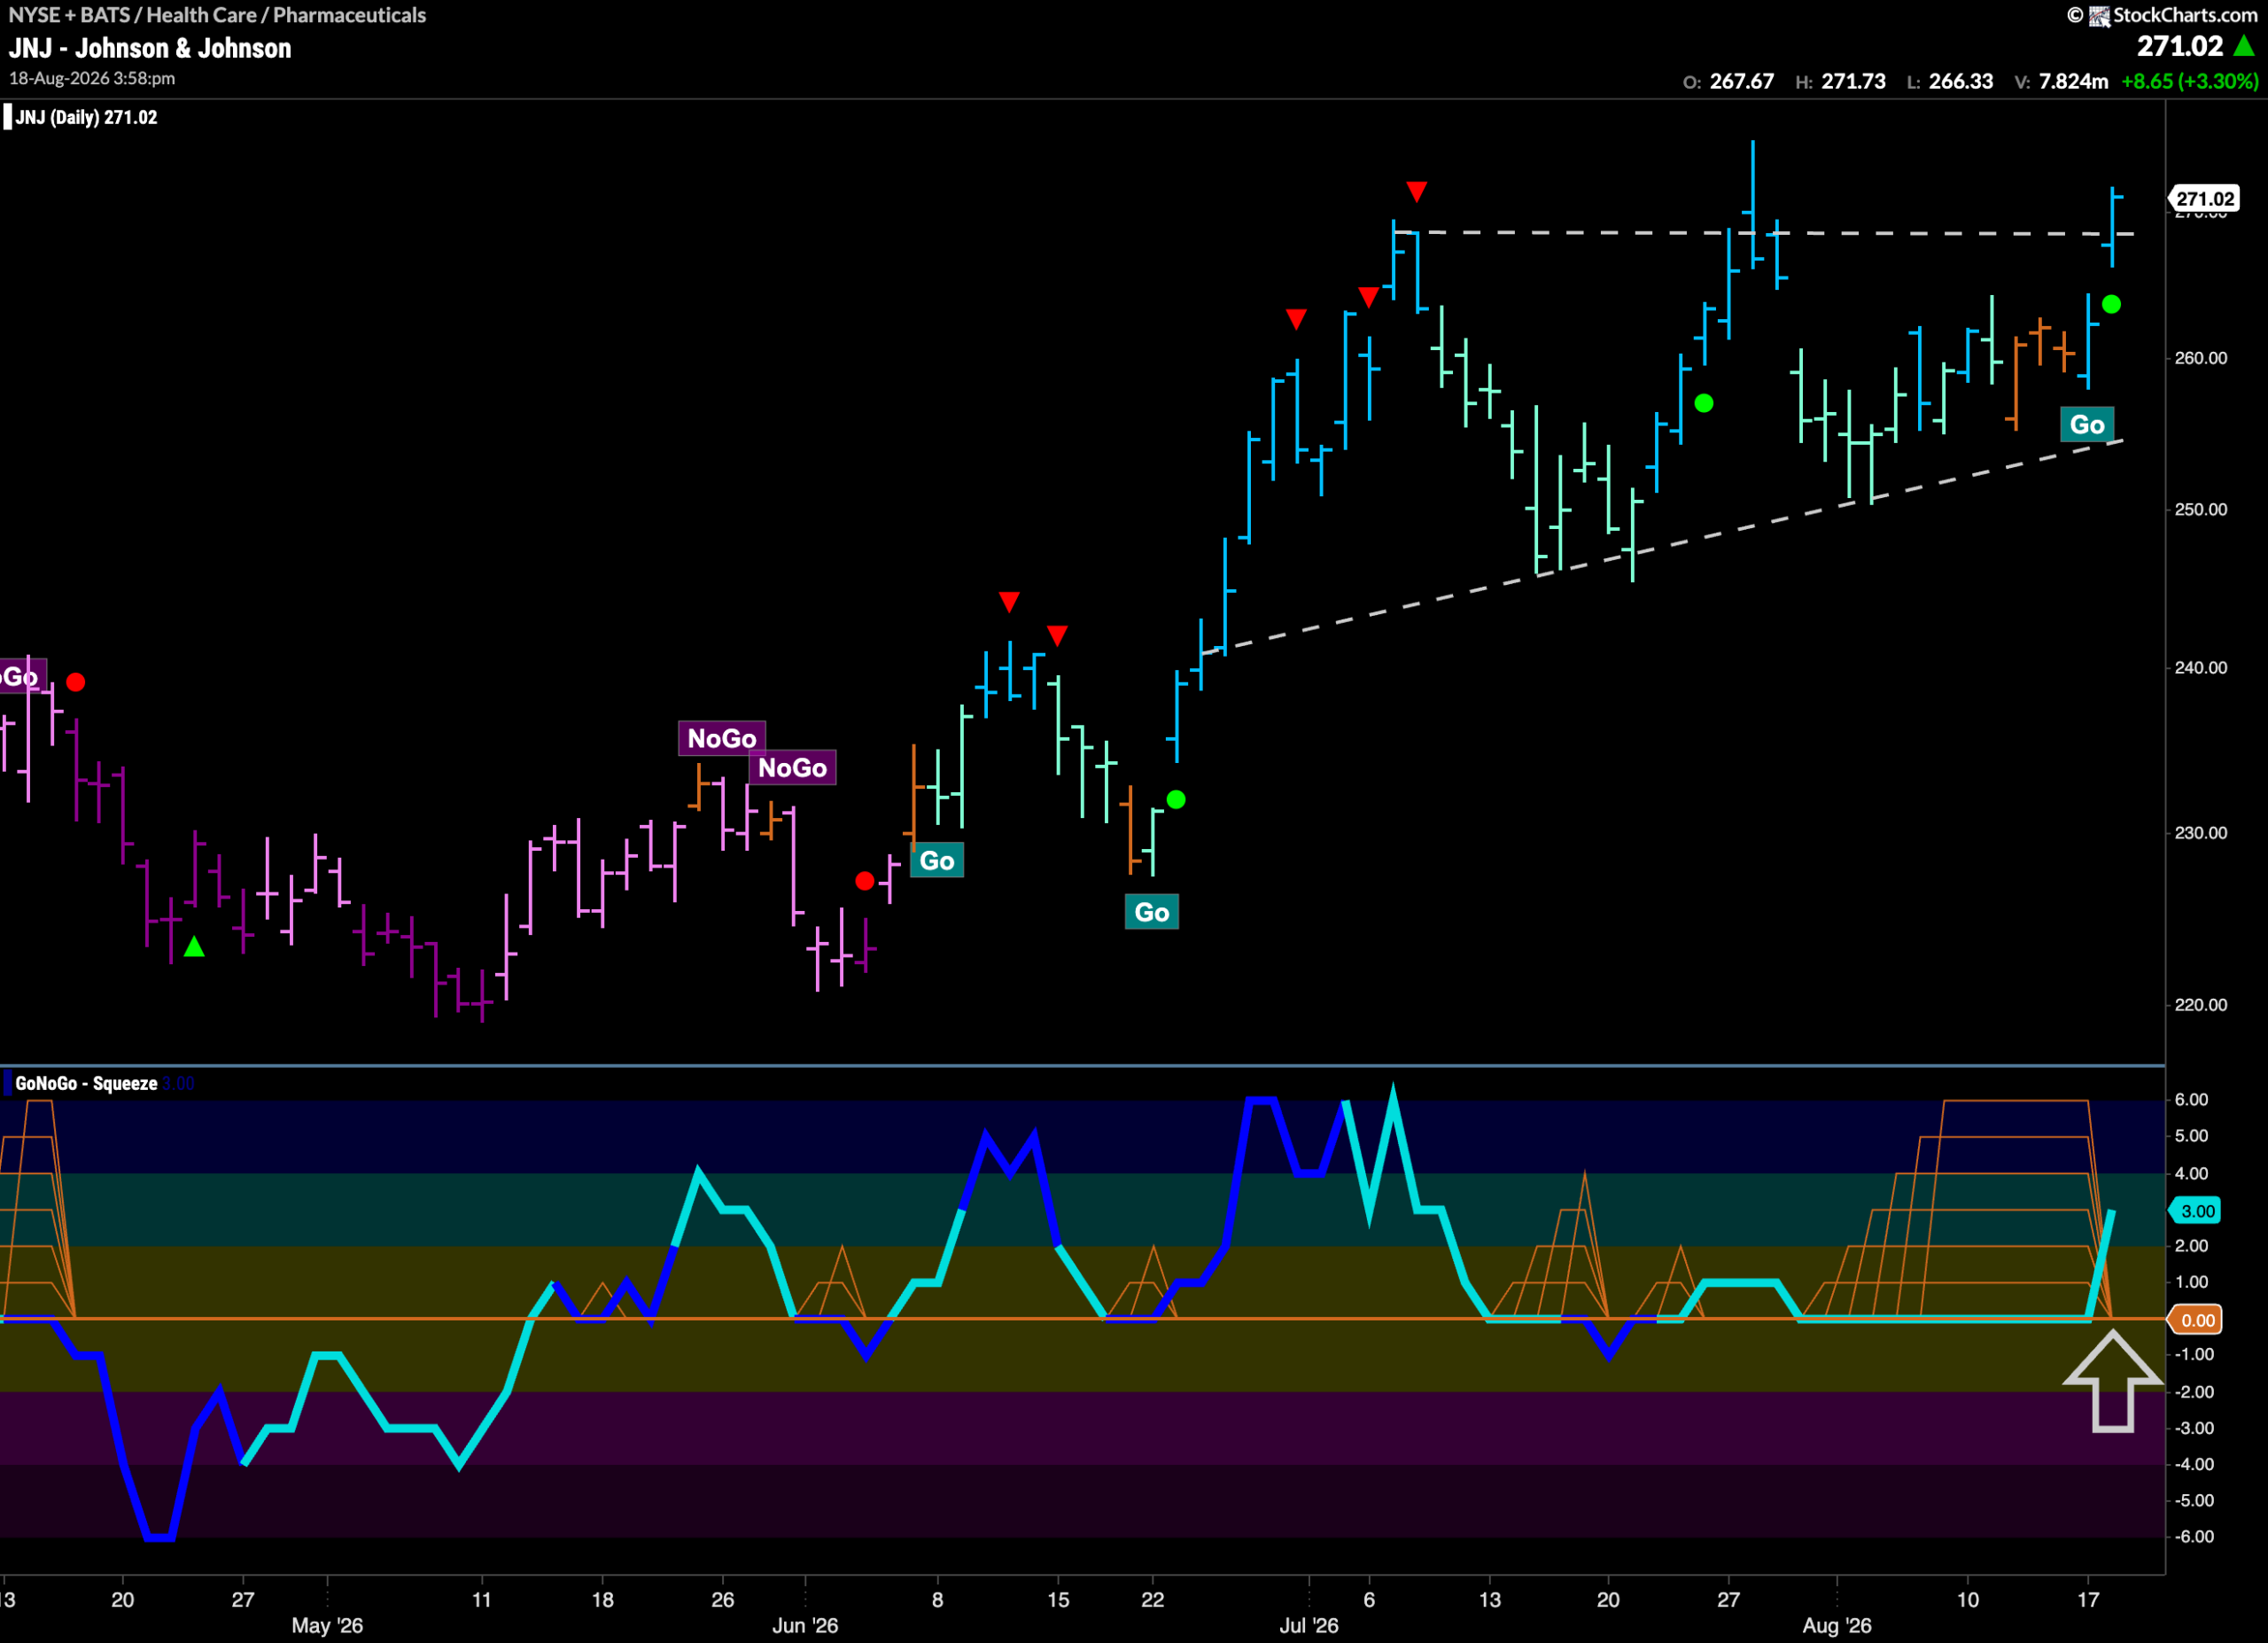Image resolution: width=2268 pixels, height=1643 pixels.
Task: Click the 230.00 price axis label
Action: (2201, 832)
